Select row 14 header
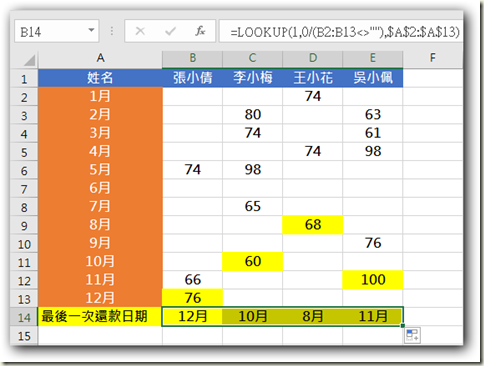This screenshot has height=366, width=484. point(24,317)
